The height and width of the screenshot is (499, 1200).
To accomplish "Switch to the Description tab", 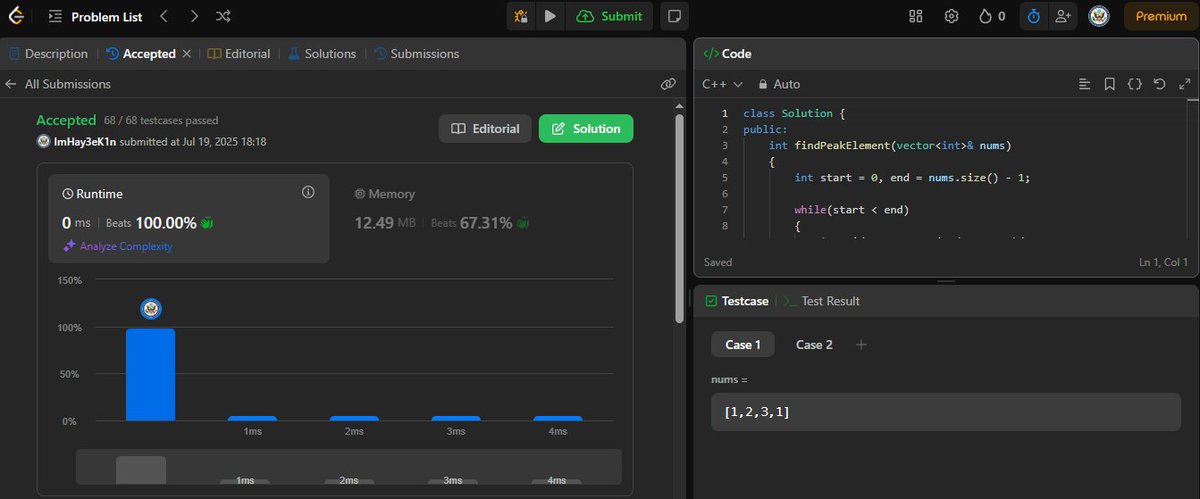I will tap(48, 54).
